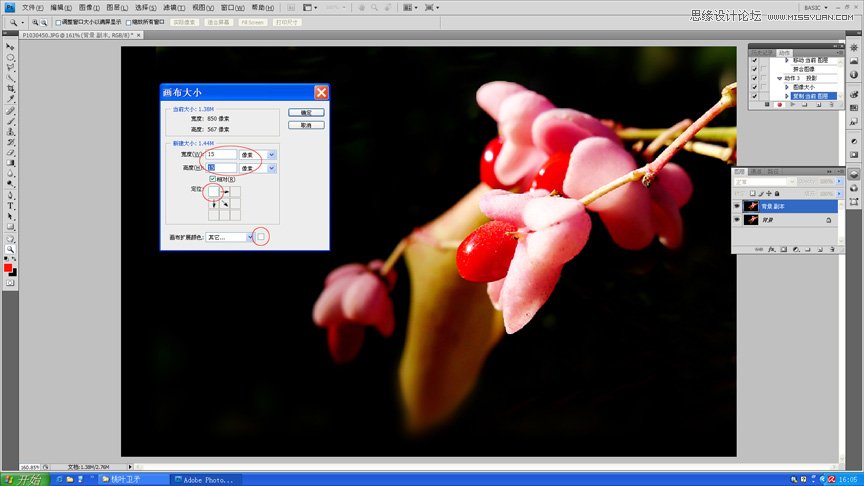Click the 打印尺寸 button
The image size is (864, 486).
point(287,23)
